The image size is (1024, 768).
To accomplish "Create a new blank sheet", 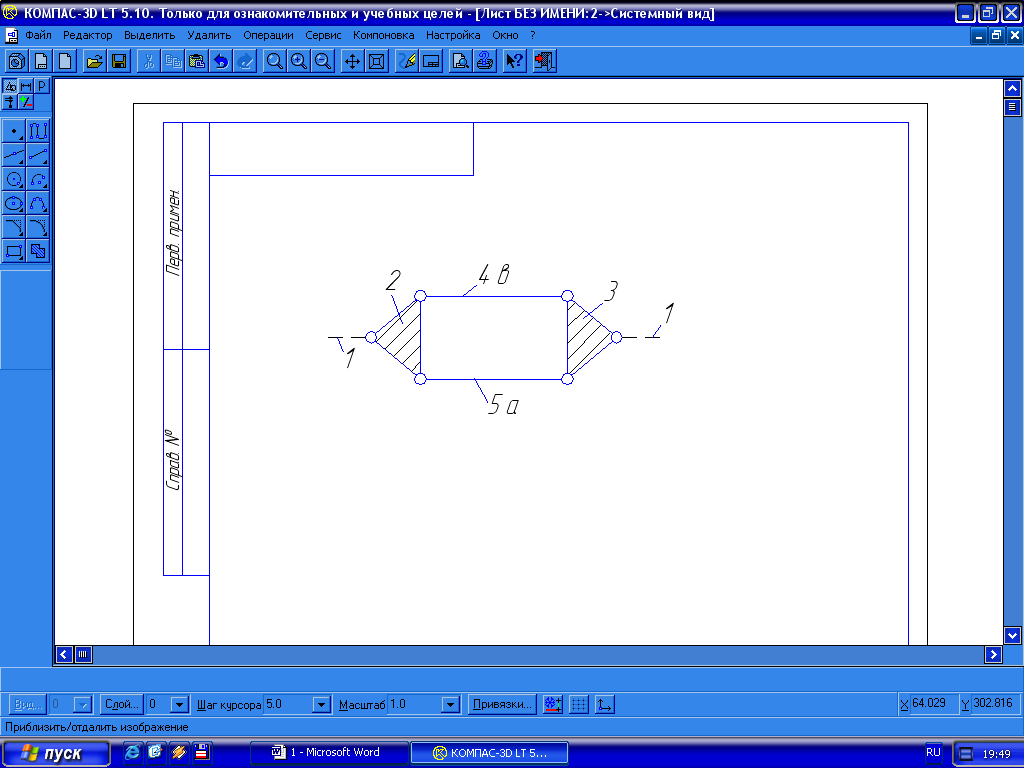I will (x=65, y=61).
